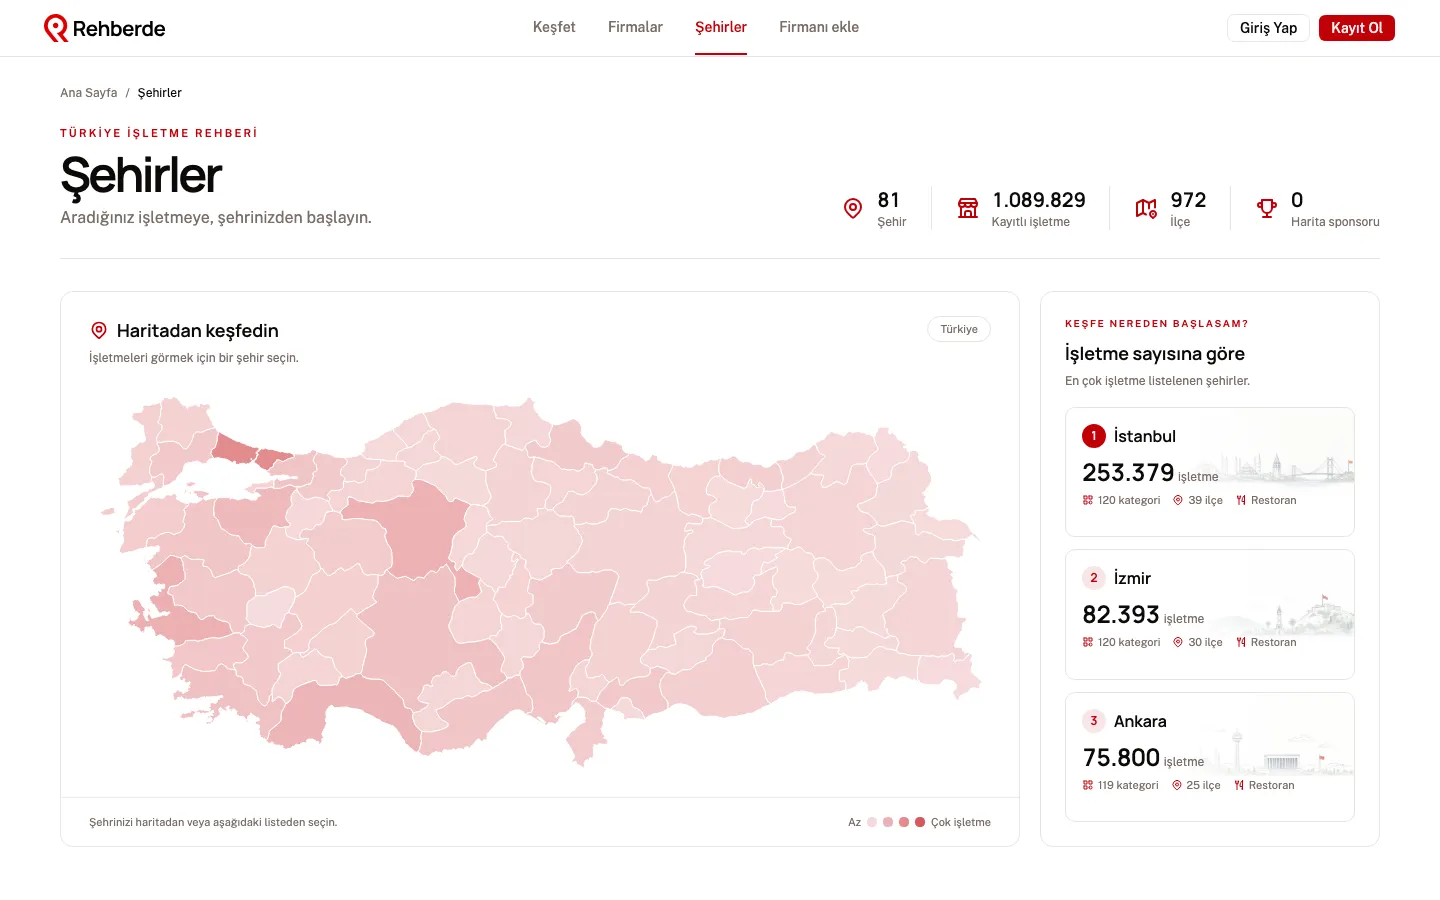
Task: Click the lightest legend dot next to Az
Action: (872, 822)
